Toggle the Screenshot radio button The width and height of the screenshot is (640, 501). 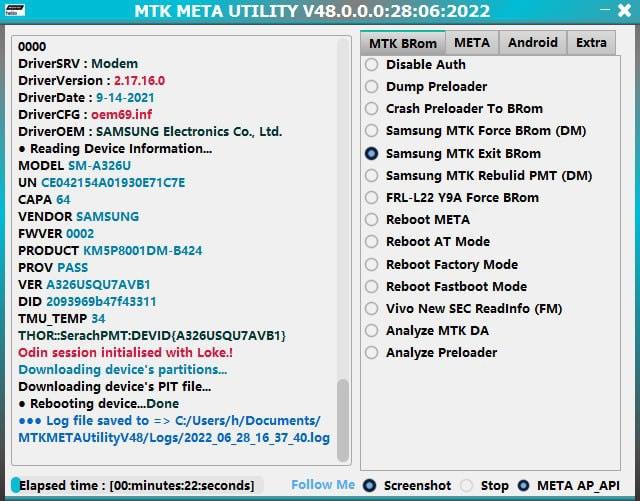coord(370,485)
